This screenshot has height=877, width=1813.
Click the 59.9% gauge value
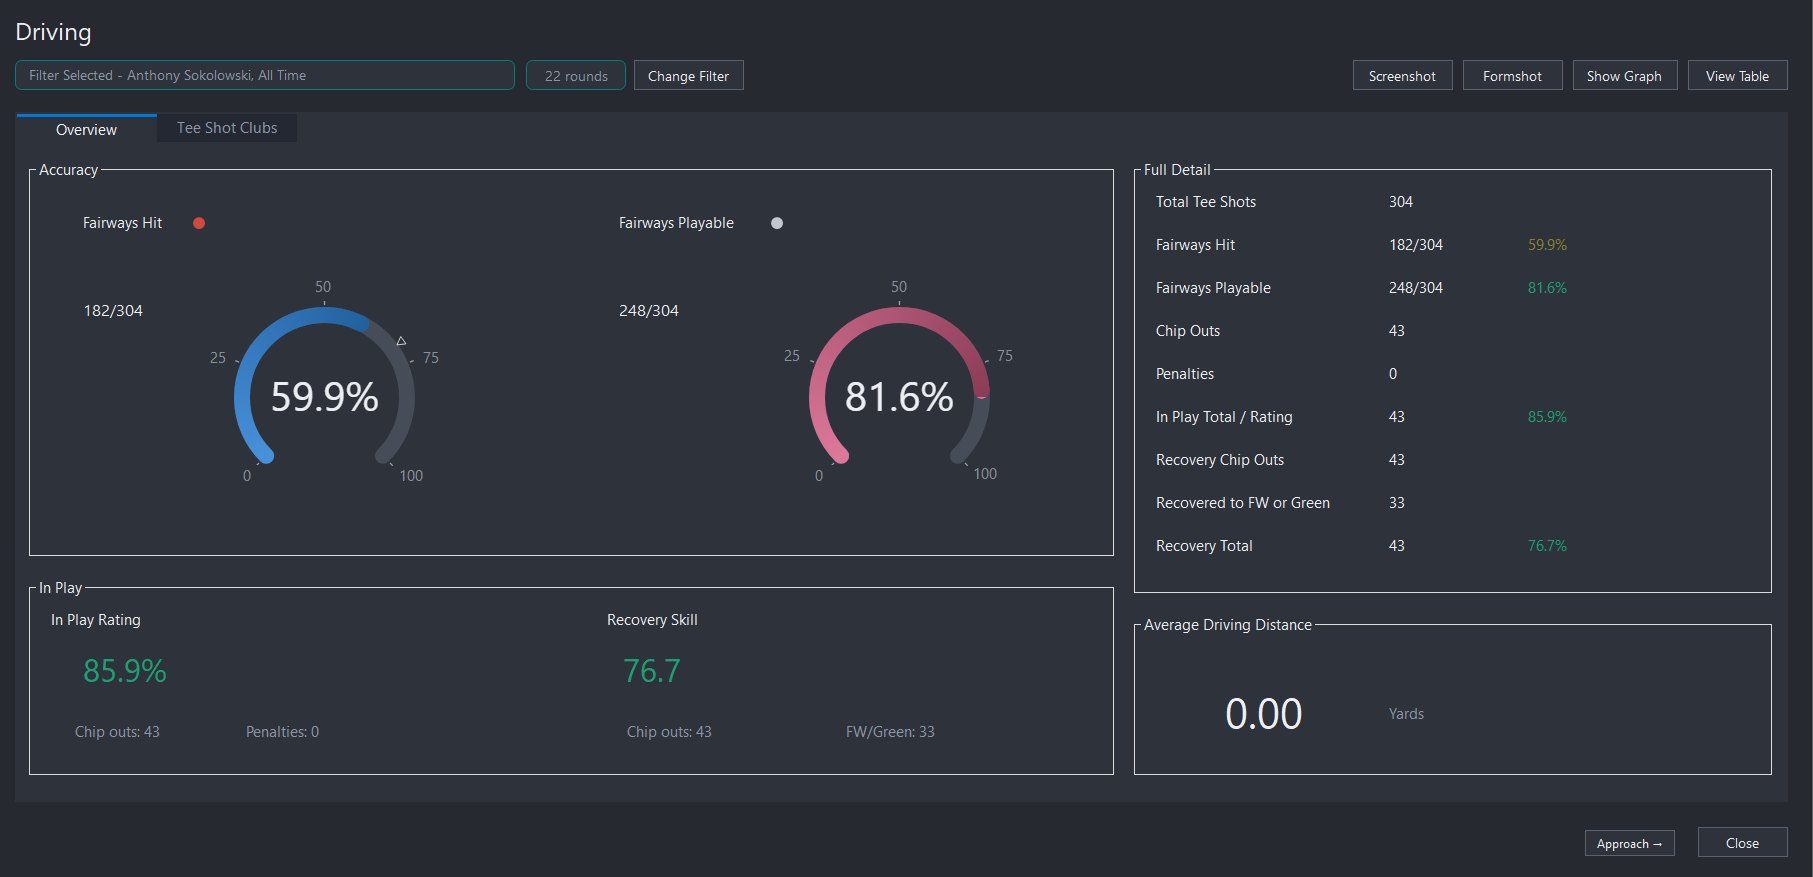[x=325, y=397]
